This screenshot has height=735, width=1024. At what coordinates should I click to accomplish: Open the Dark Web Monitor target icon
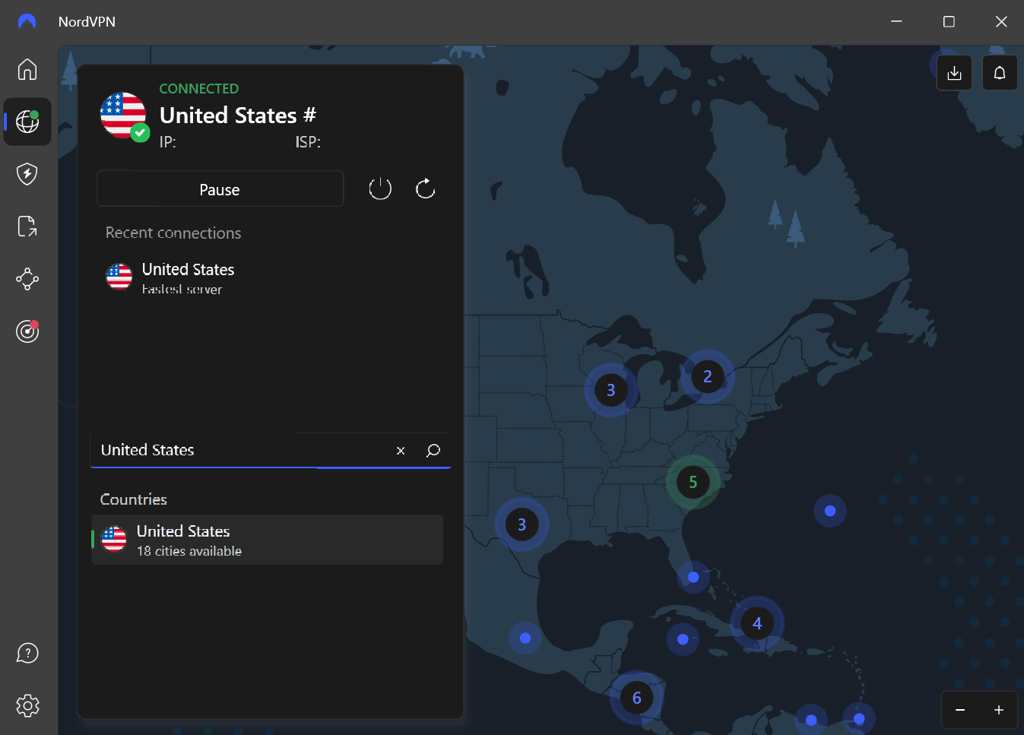[x=27, y=331]
